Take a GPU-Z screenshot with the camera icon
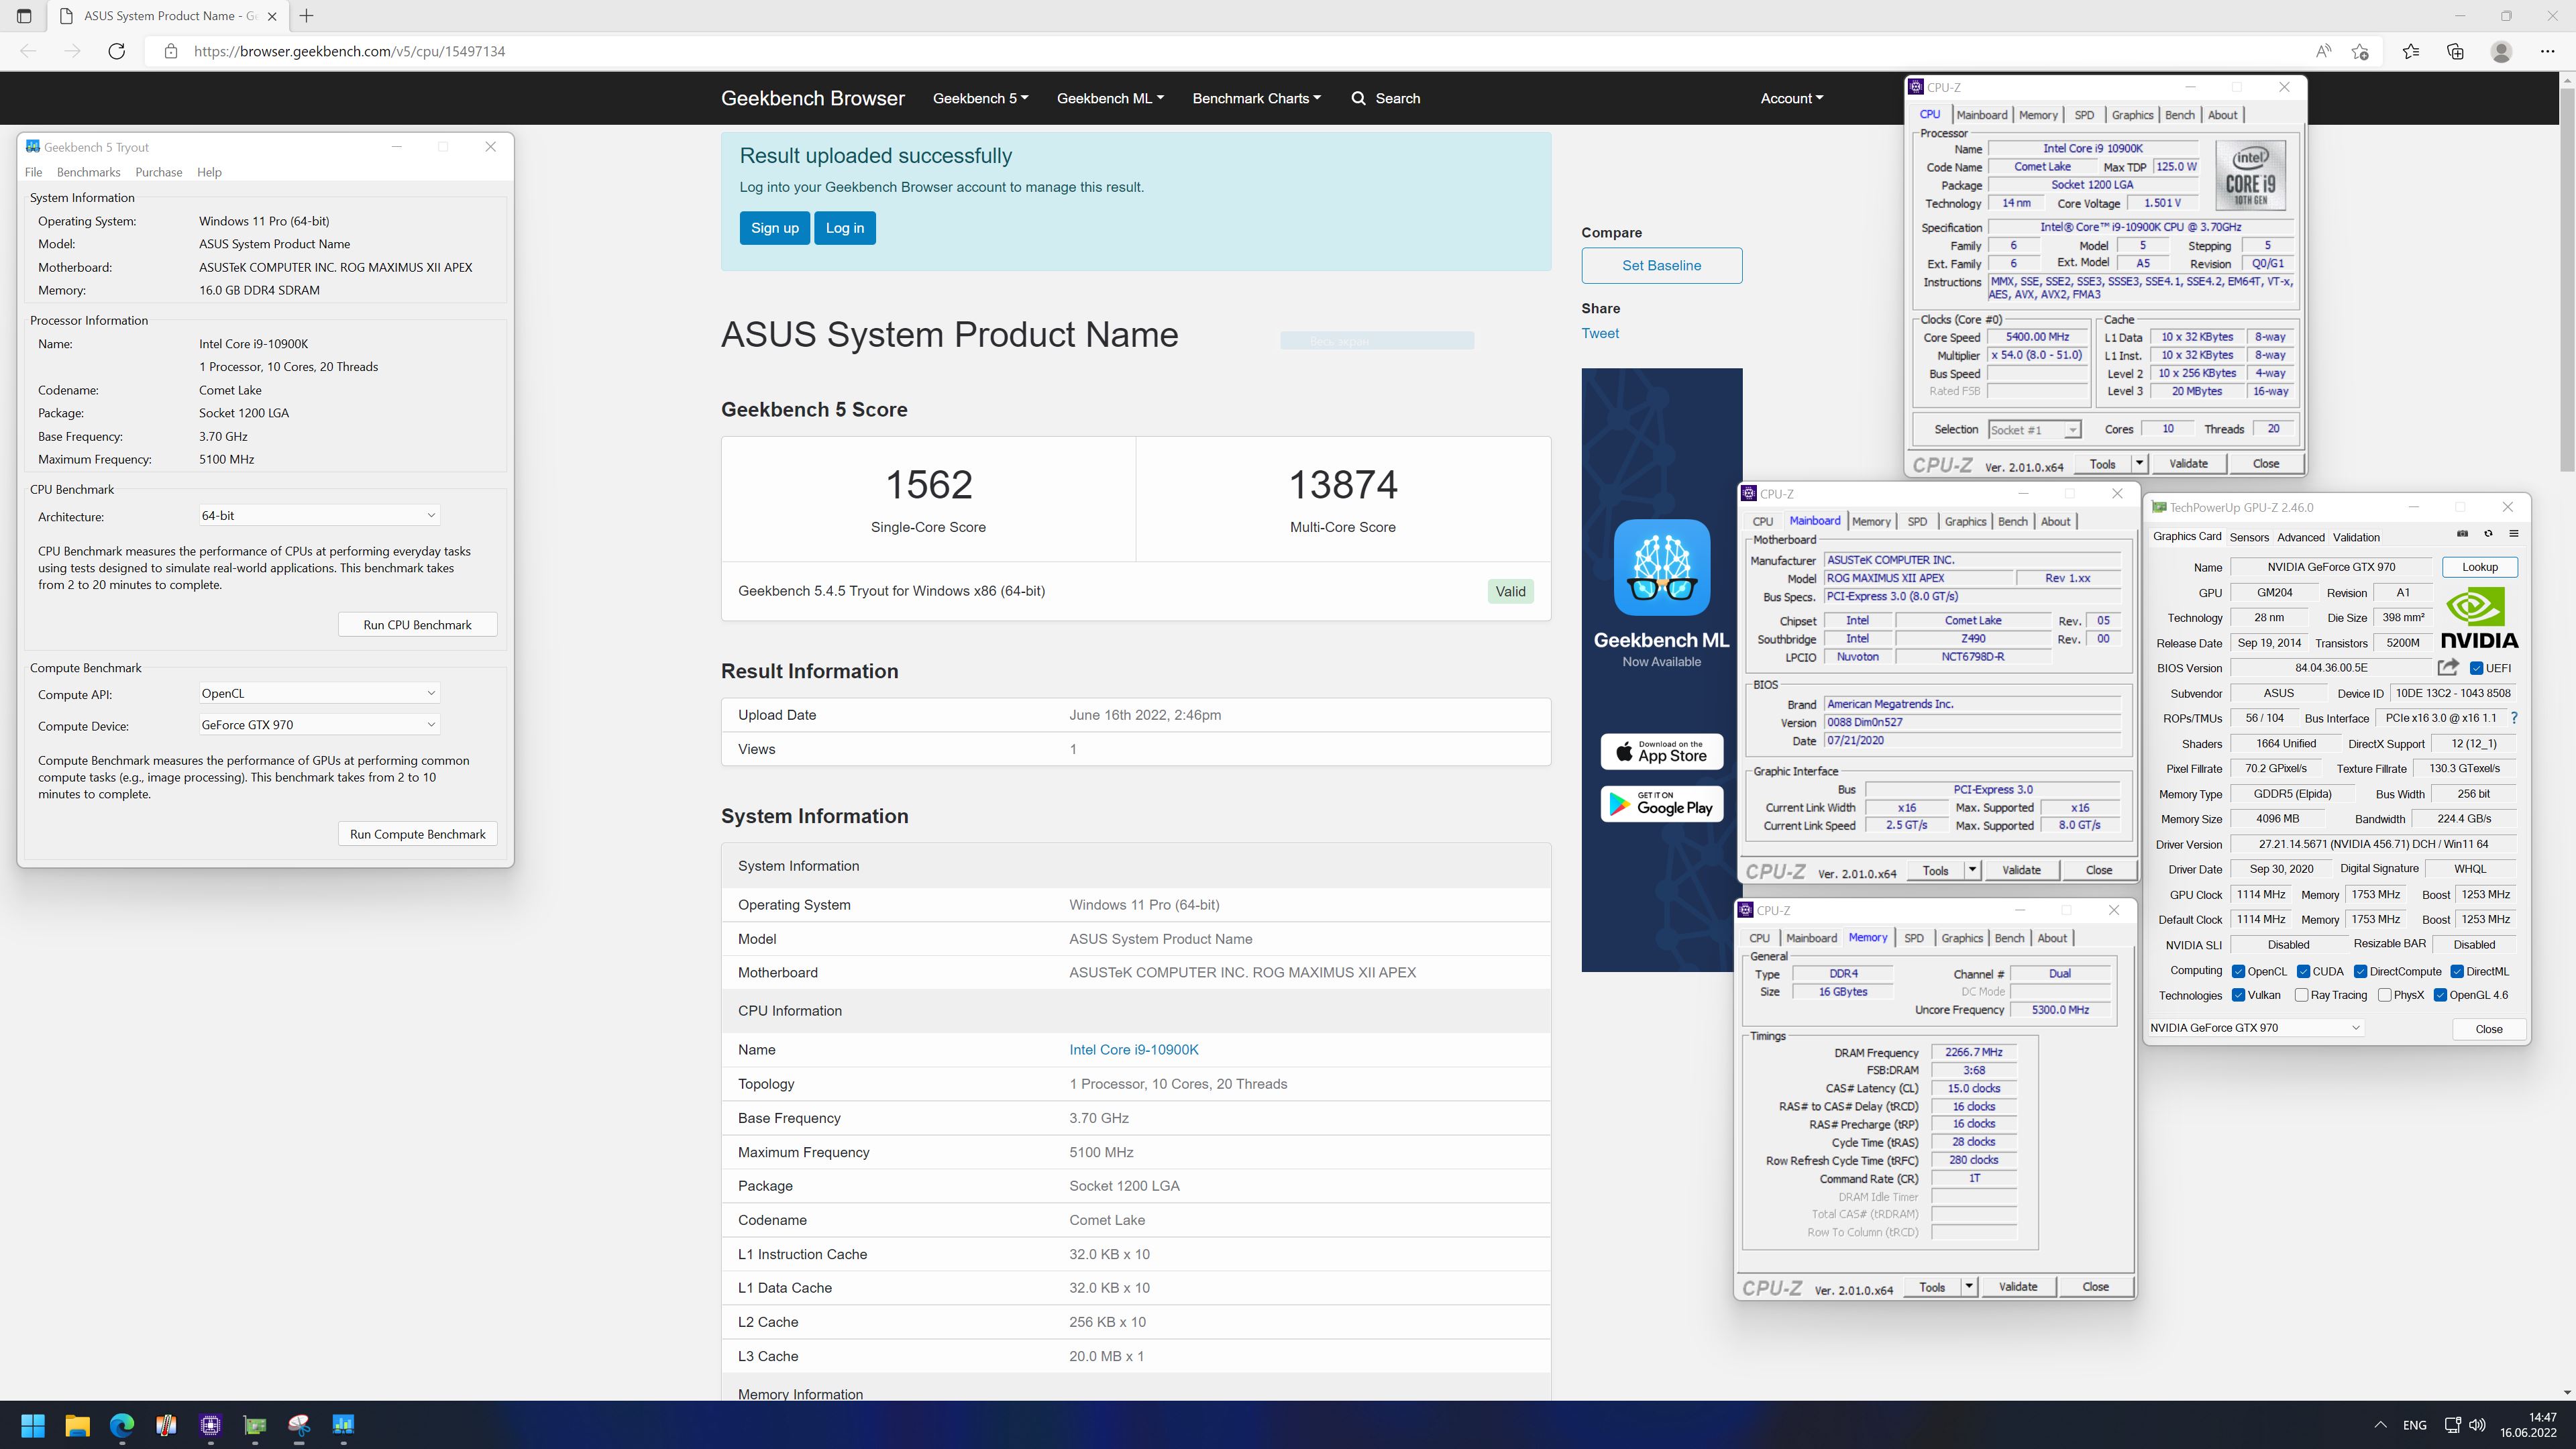This screenshot has width=2576, height=1449. point(2462,533)
